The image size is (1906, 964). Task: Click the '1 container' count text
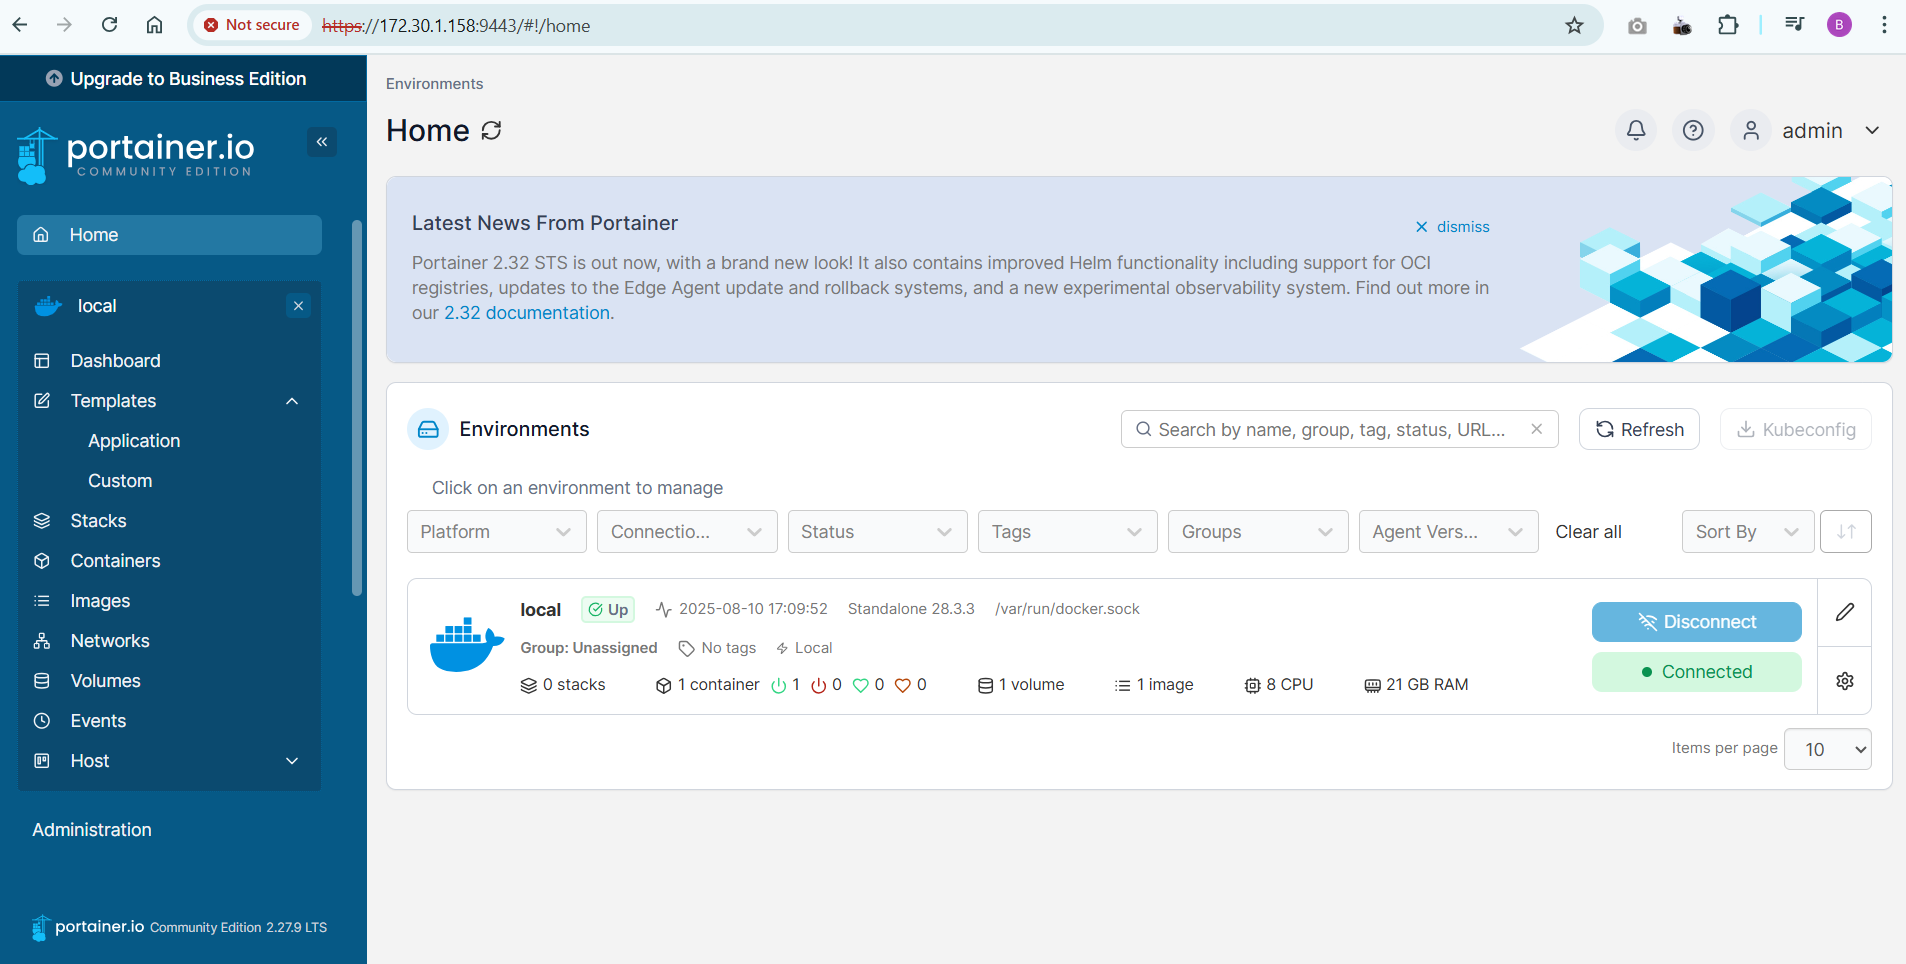click(718, 685)
